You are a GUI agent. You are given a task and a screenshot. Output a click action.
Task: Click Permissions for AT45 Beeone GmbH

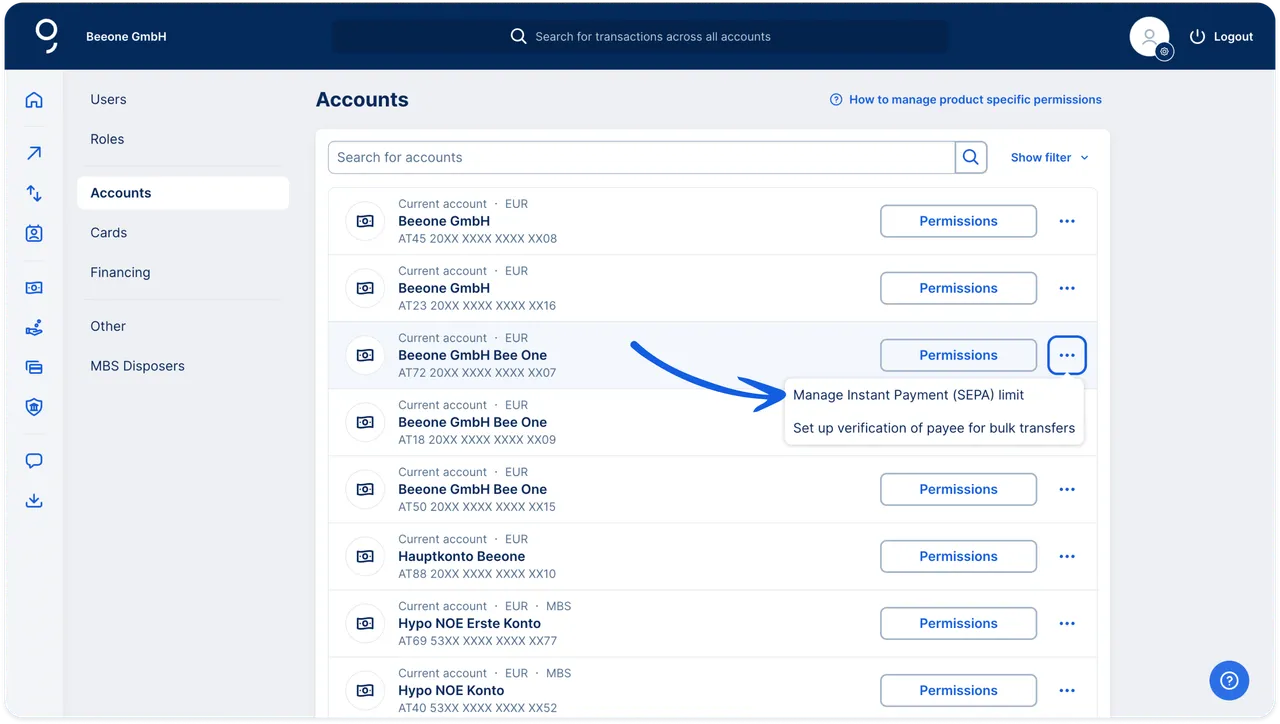pos(958,221)
